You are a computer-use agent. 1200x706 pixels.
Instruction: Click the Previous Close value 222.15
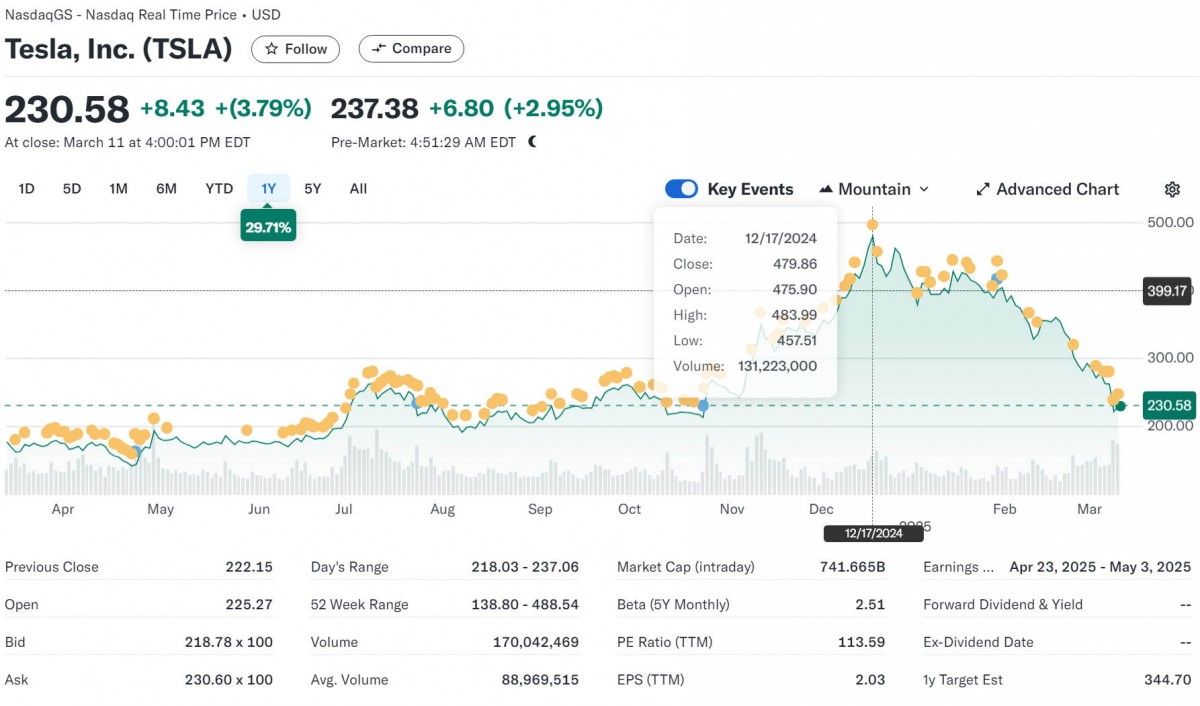[249, 567]
